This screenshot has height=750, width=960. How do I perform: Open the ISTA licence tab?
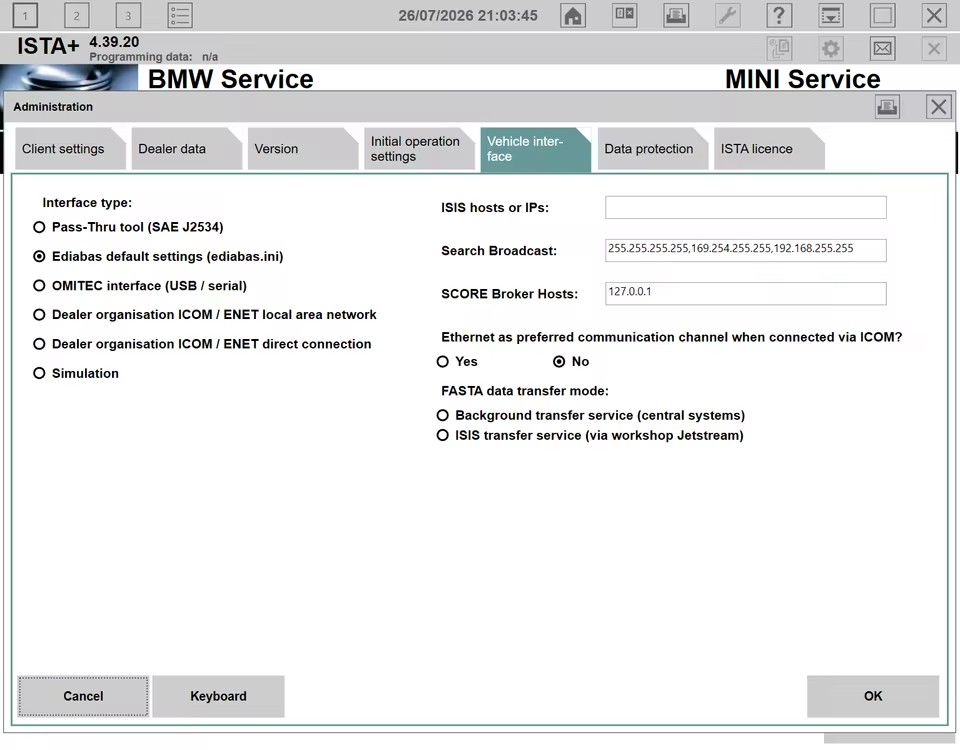tap(768, 149)
